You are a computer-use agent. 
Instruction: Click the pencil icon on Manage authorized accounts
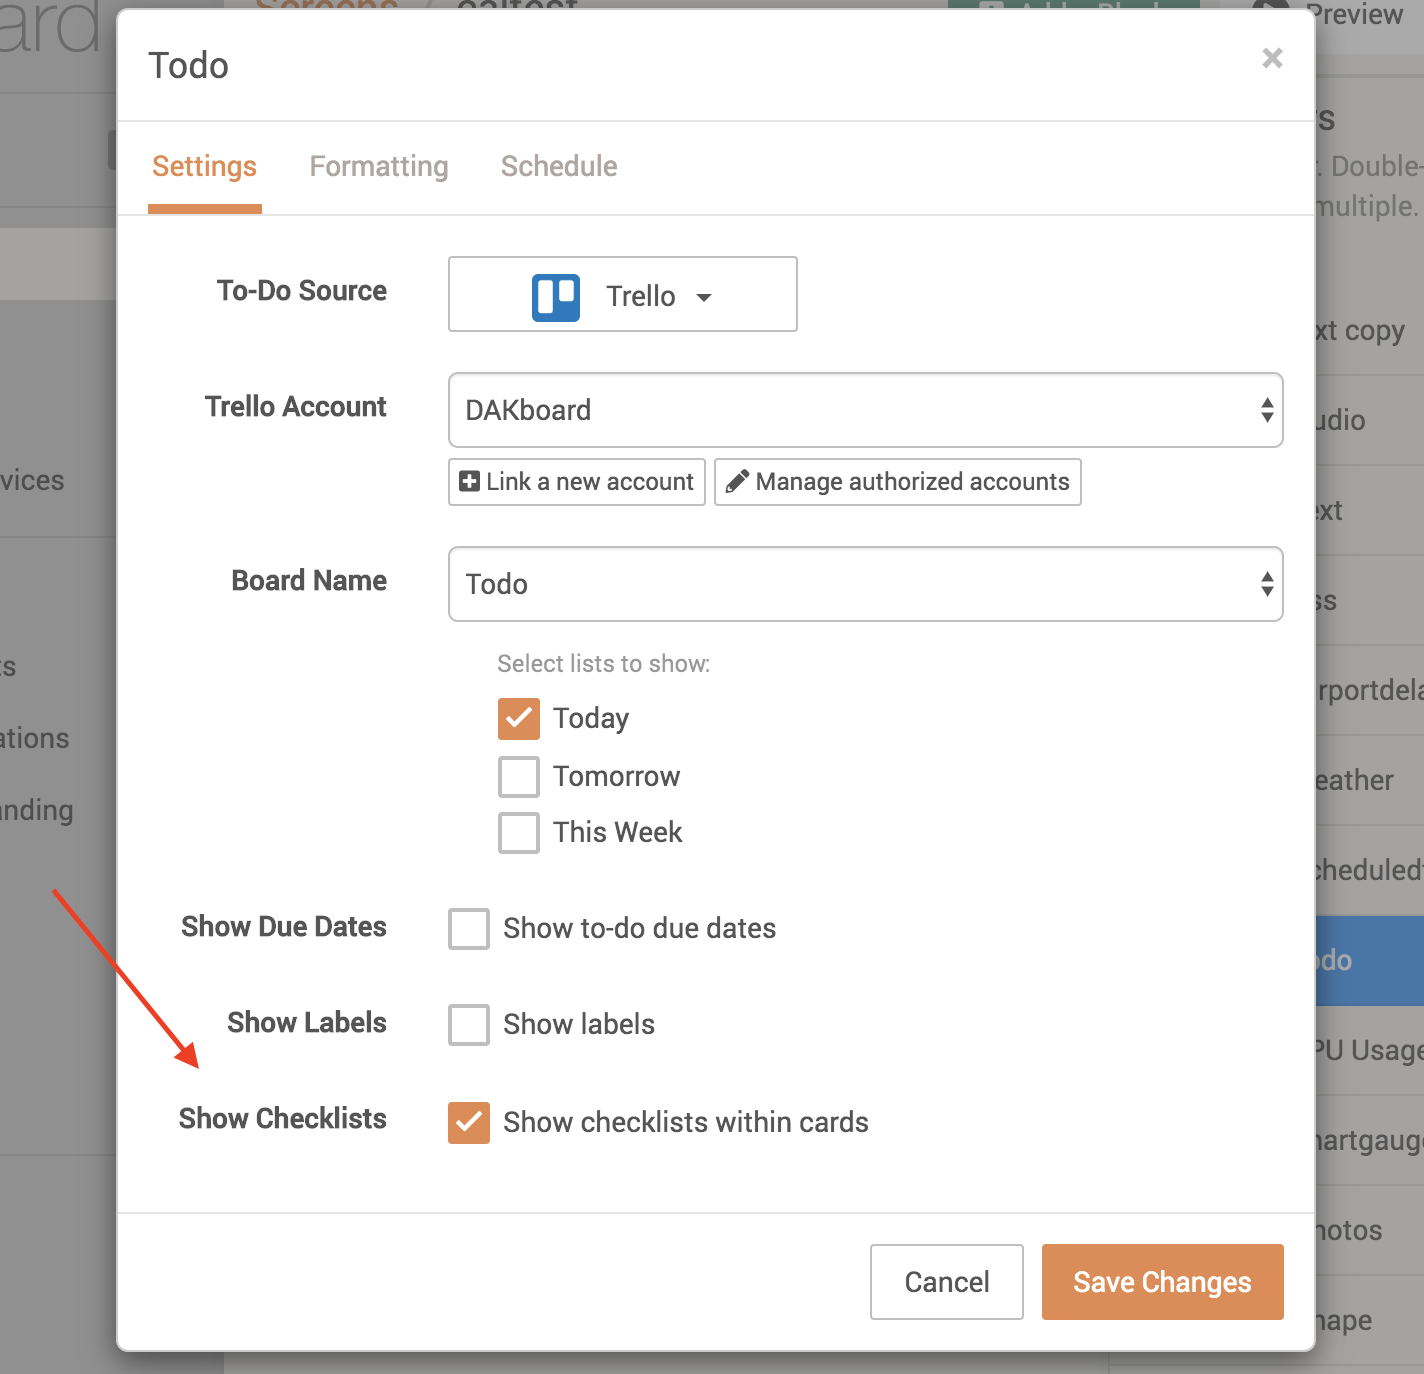(737, 481)
